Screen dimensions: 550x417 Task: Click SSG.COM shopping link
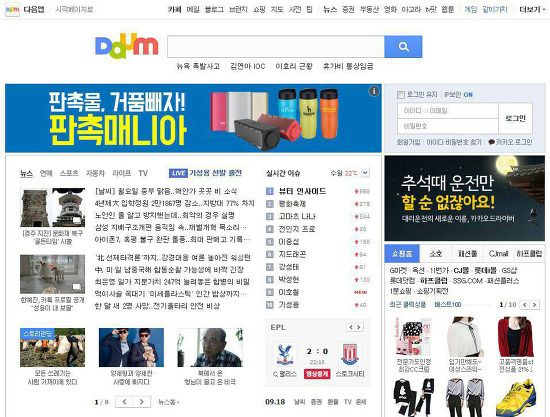click(468, 281)
